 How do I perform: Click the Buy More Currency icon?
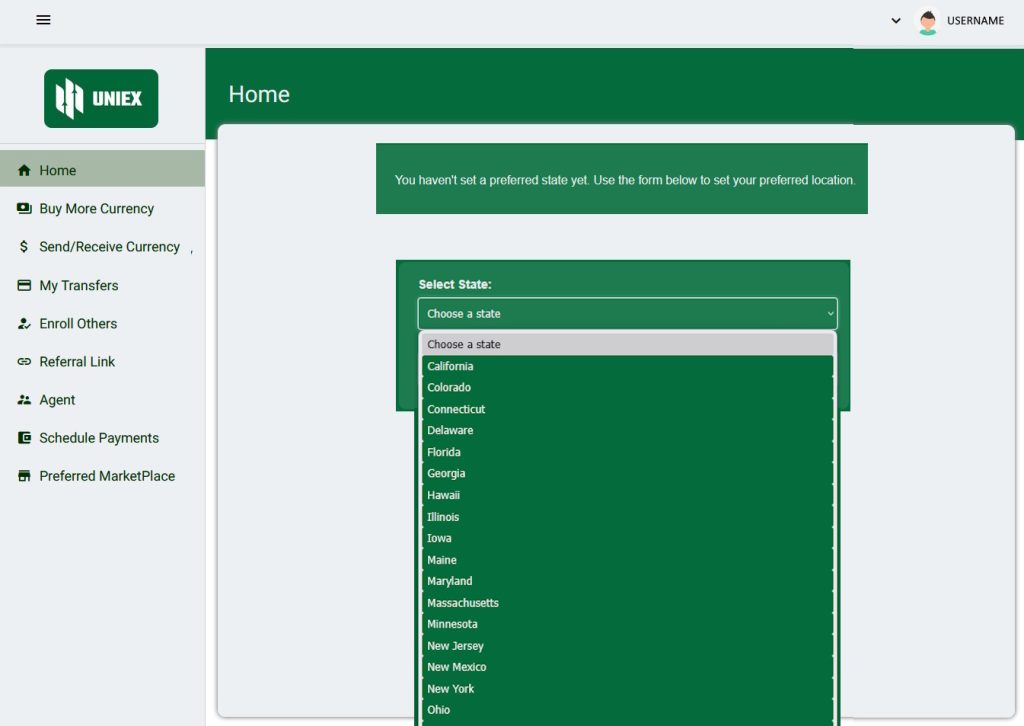tap(24, 209)
